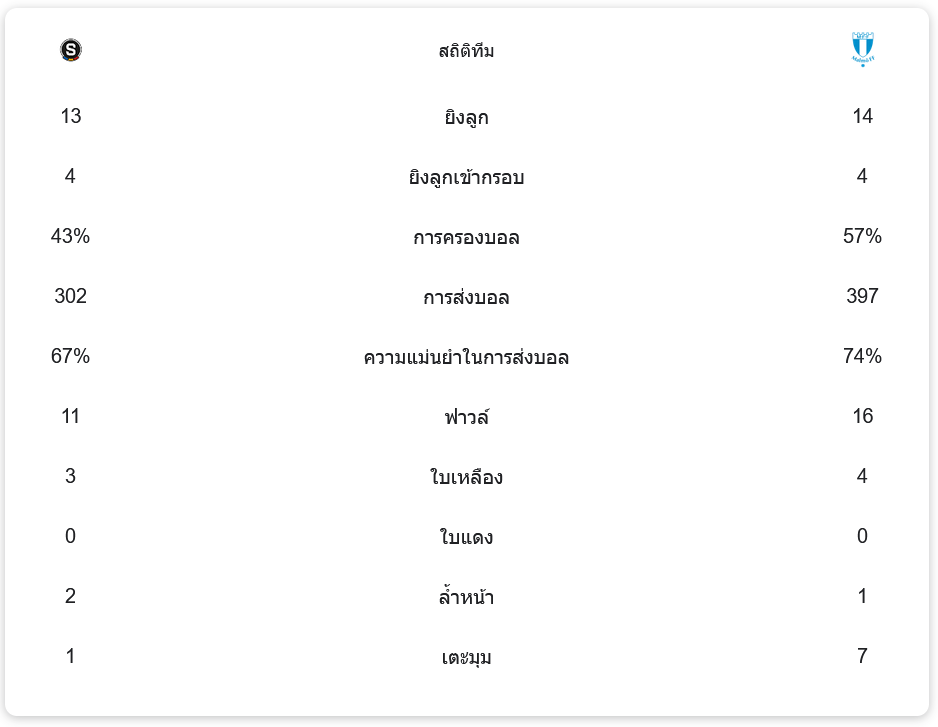Select the ยิงลูก stat label
This screenshot has width=938, height=727.
tap(466, 118)
